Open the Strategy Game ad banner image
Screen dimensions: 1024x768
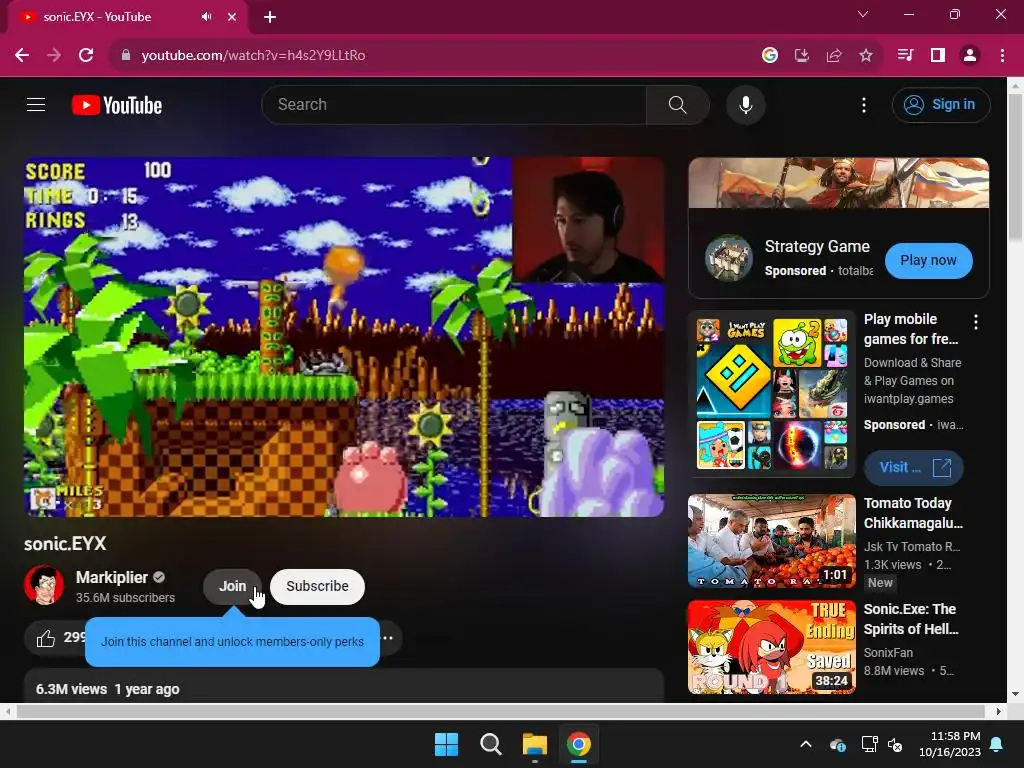(839, 183)
